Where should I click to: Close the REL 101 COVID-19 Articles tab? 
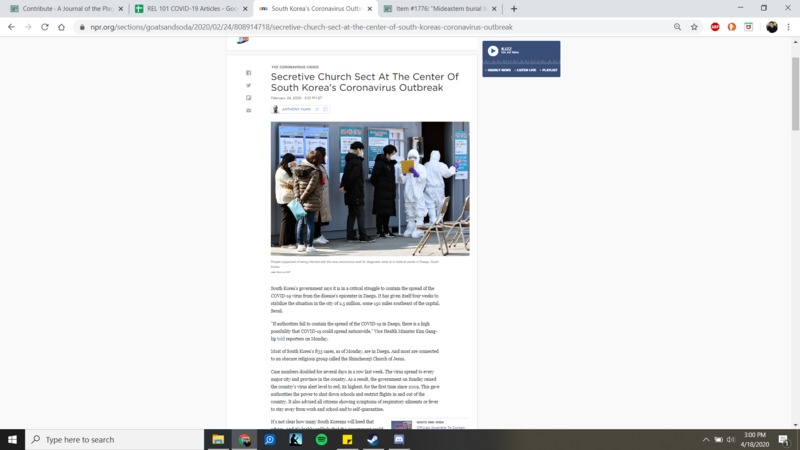245,9
